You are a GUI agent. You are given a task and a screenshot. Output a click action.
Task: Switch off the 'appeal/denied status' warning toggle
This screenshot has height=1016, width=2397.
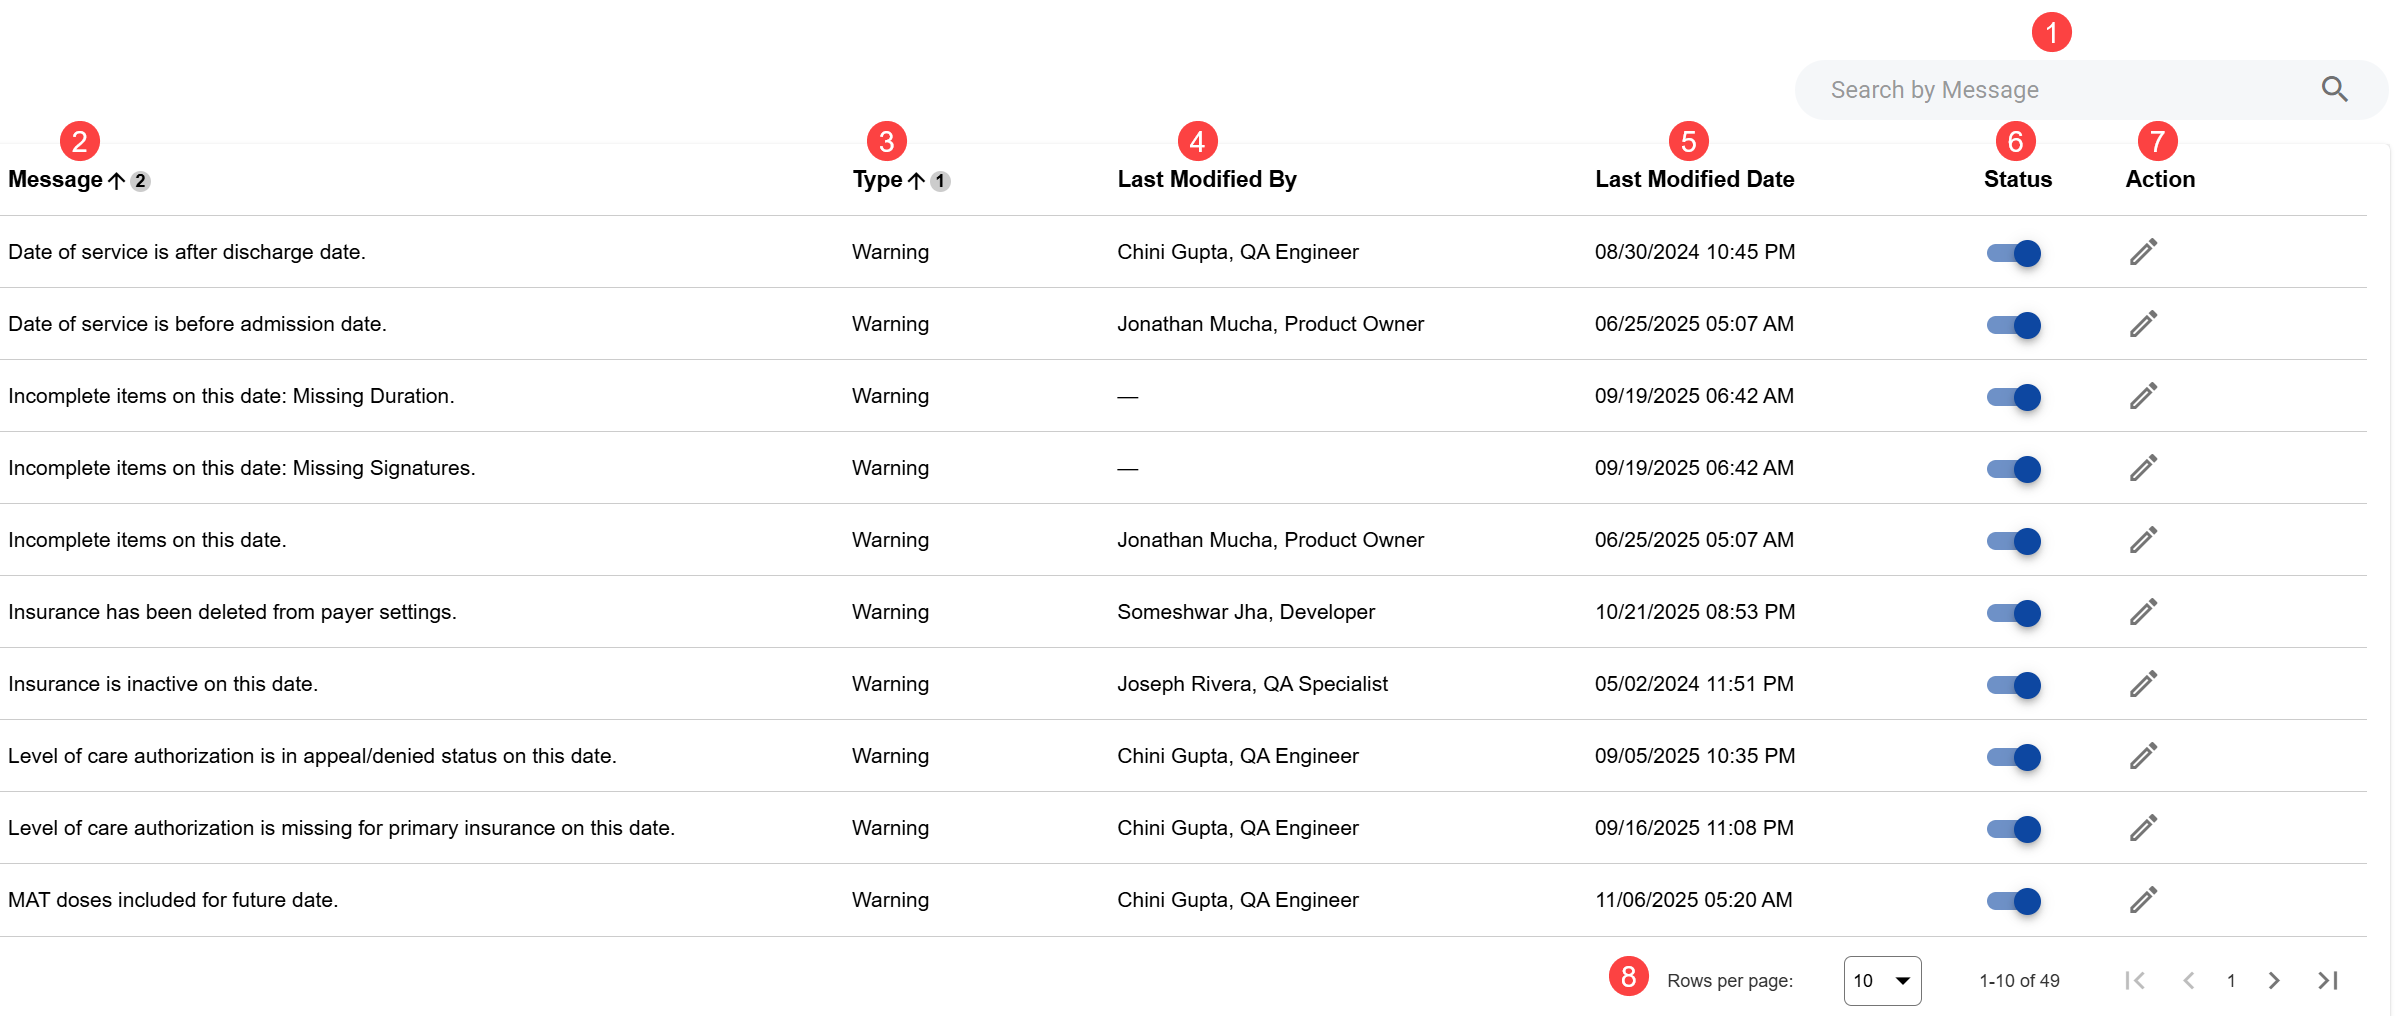(x=2014, y=757)
